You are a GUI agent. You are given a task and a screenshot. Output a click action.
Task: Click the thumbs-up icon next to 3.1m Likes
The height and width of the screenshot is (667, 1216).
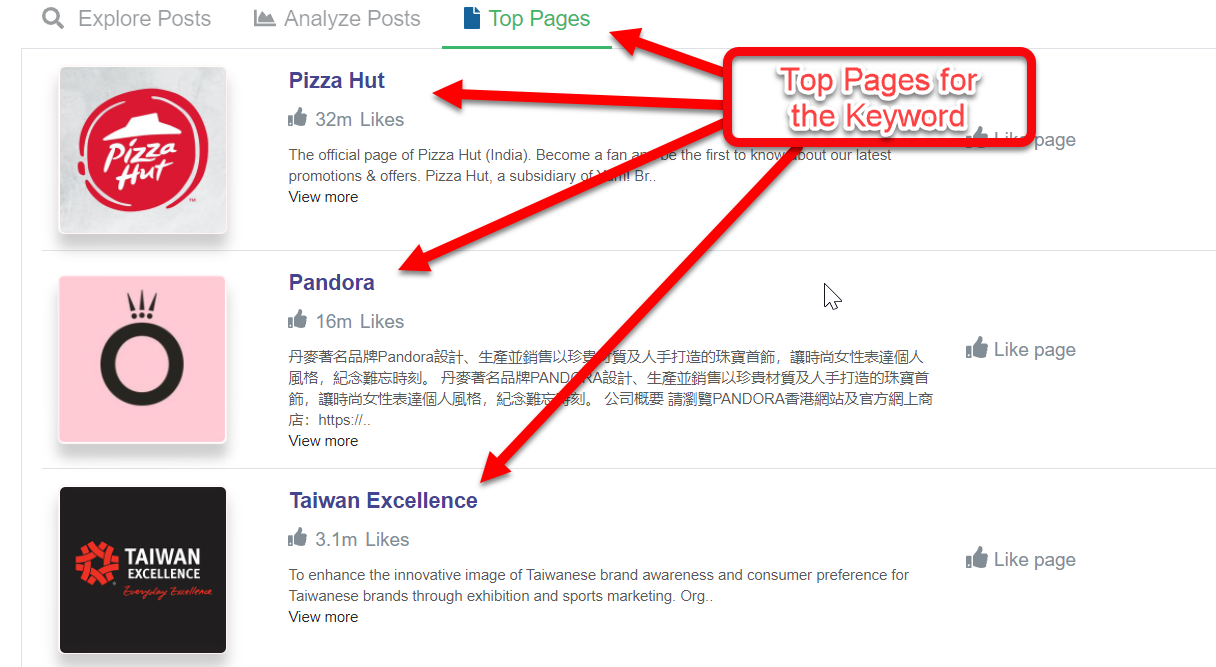[297, 539]
